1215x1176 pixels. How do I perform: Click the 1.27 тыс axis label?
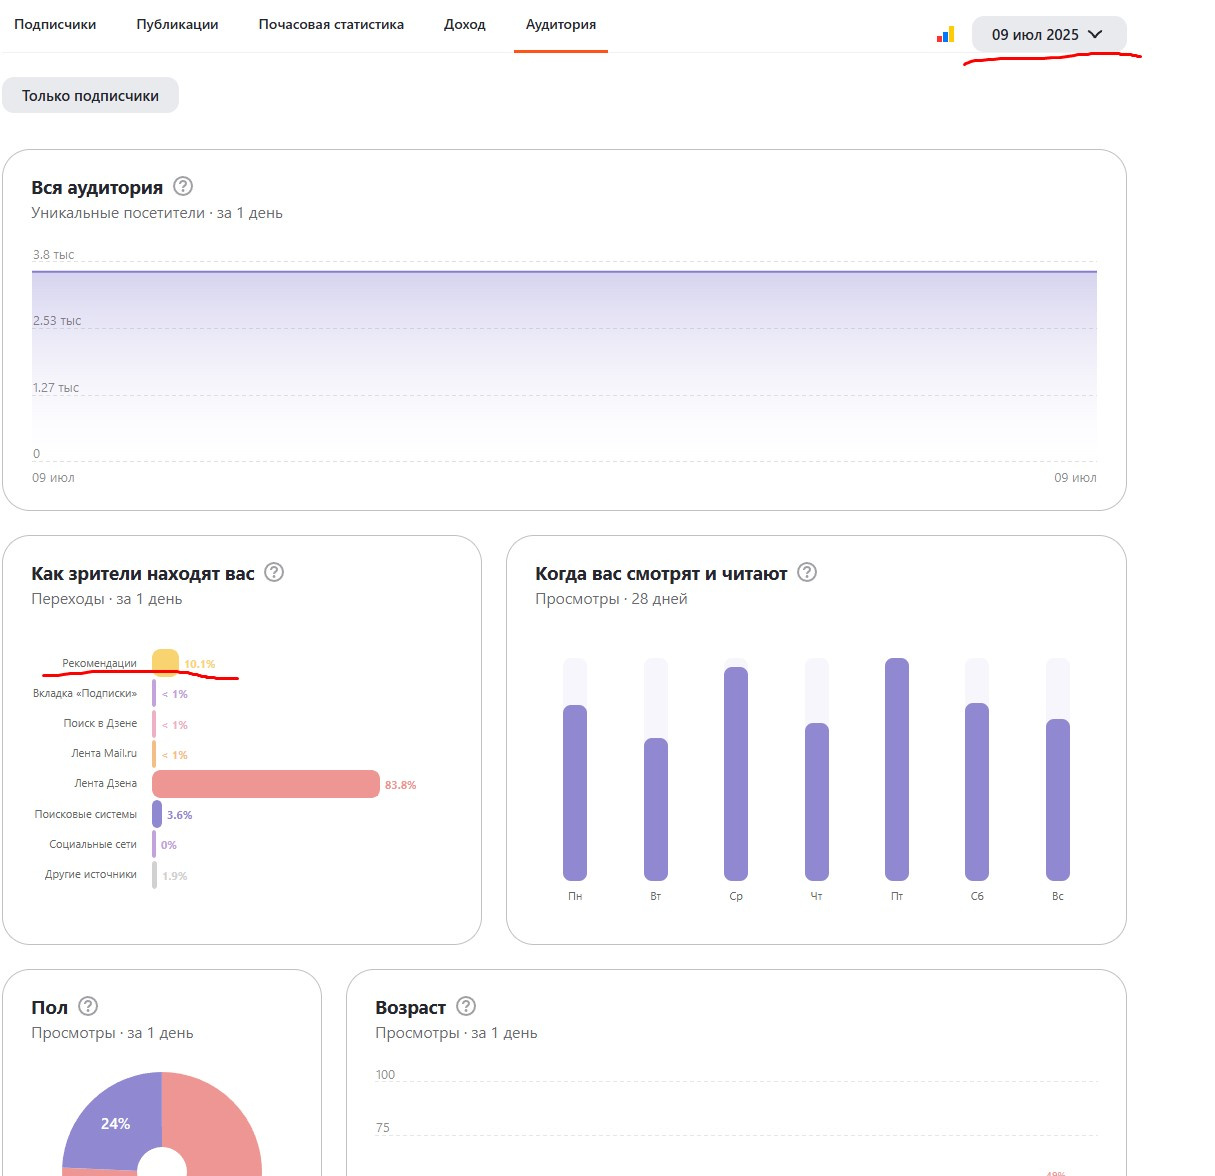coord(56,388)
